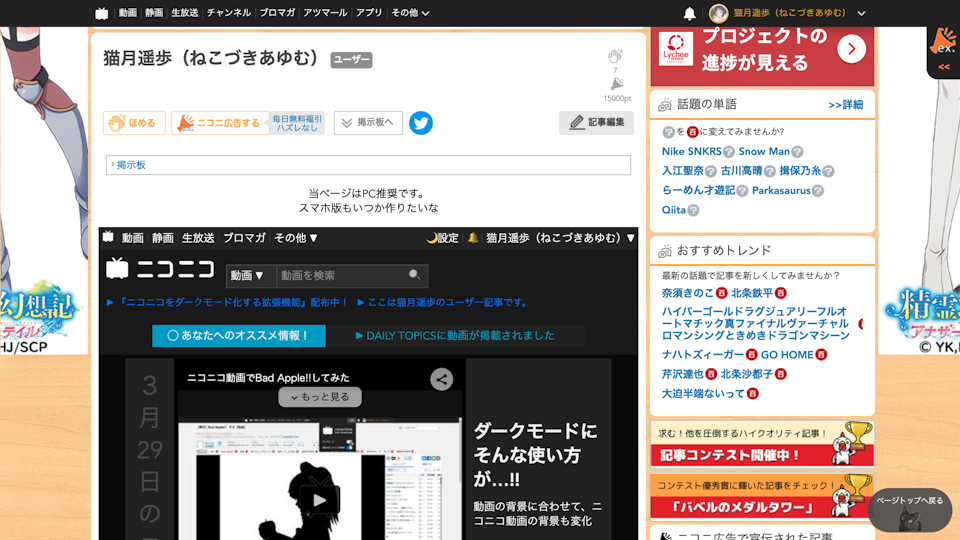Click the ニコニ広告する button
960x540 pixels.
click(220, 123)
